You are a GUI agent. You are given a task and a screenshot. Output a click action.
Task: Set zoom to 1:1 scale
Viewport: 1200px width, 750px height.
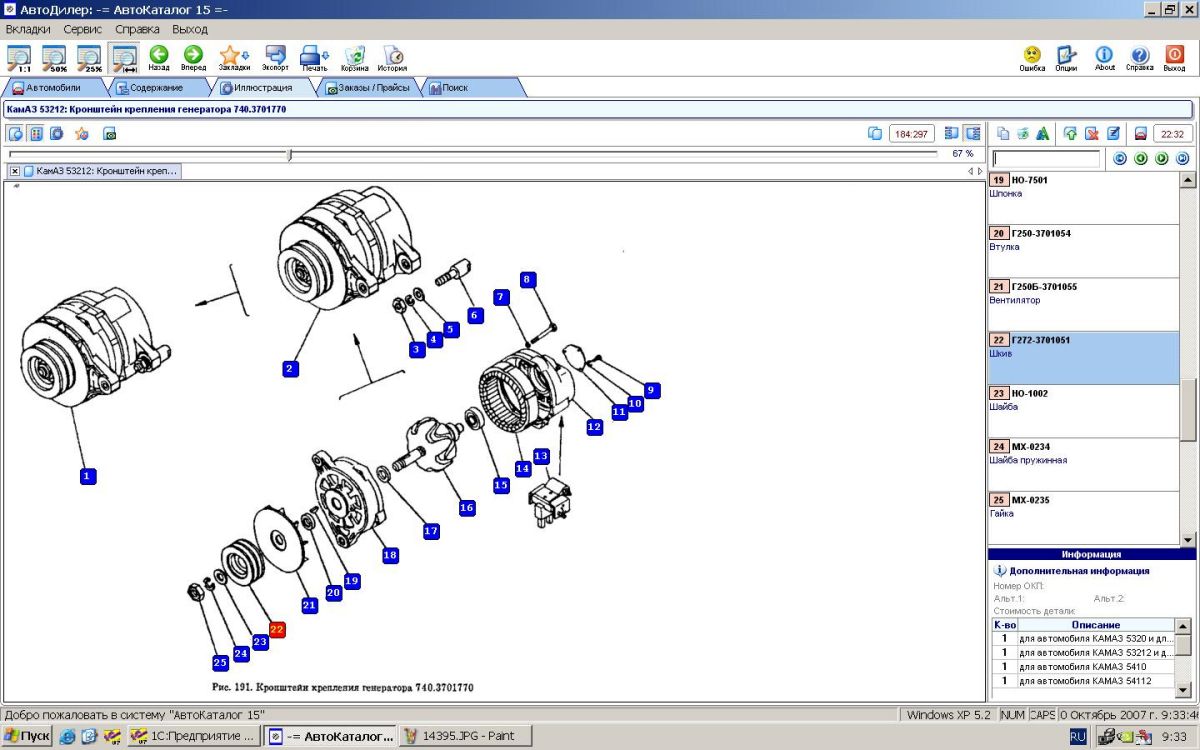coord(19,59)
